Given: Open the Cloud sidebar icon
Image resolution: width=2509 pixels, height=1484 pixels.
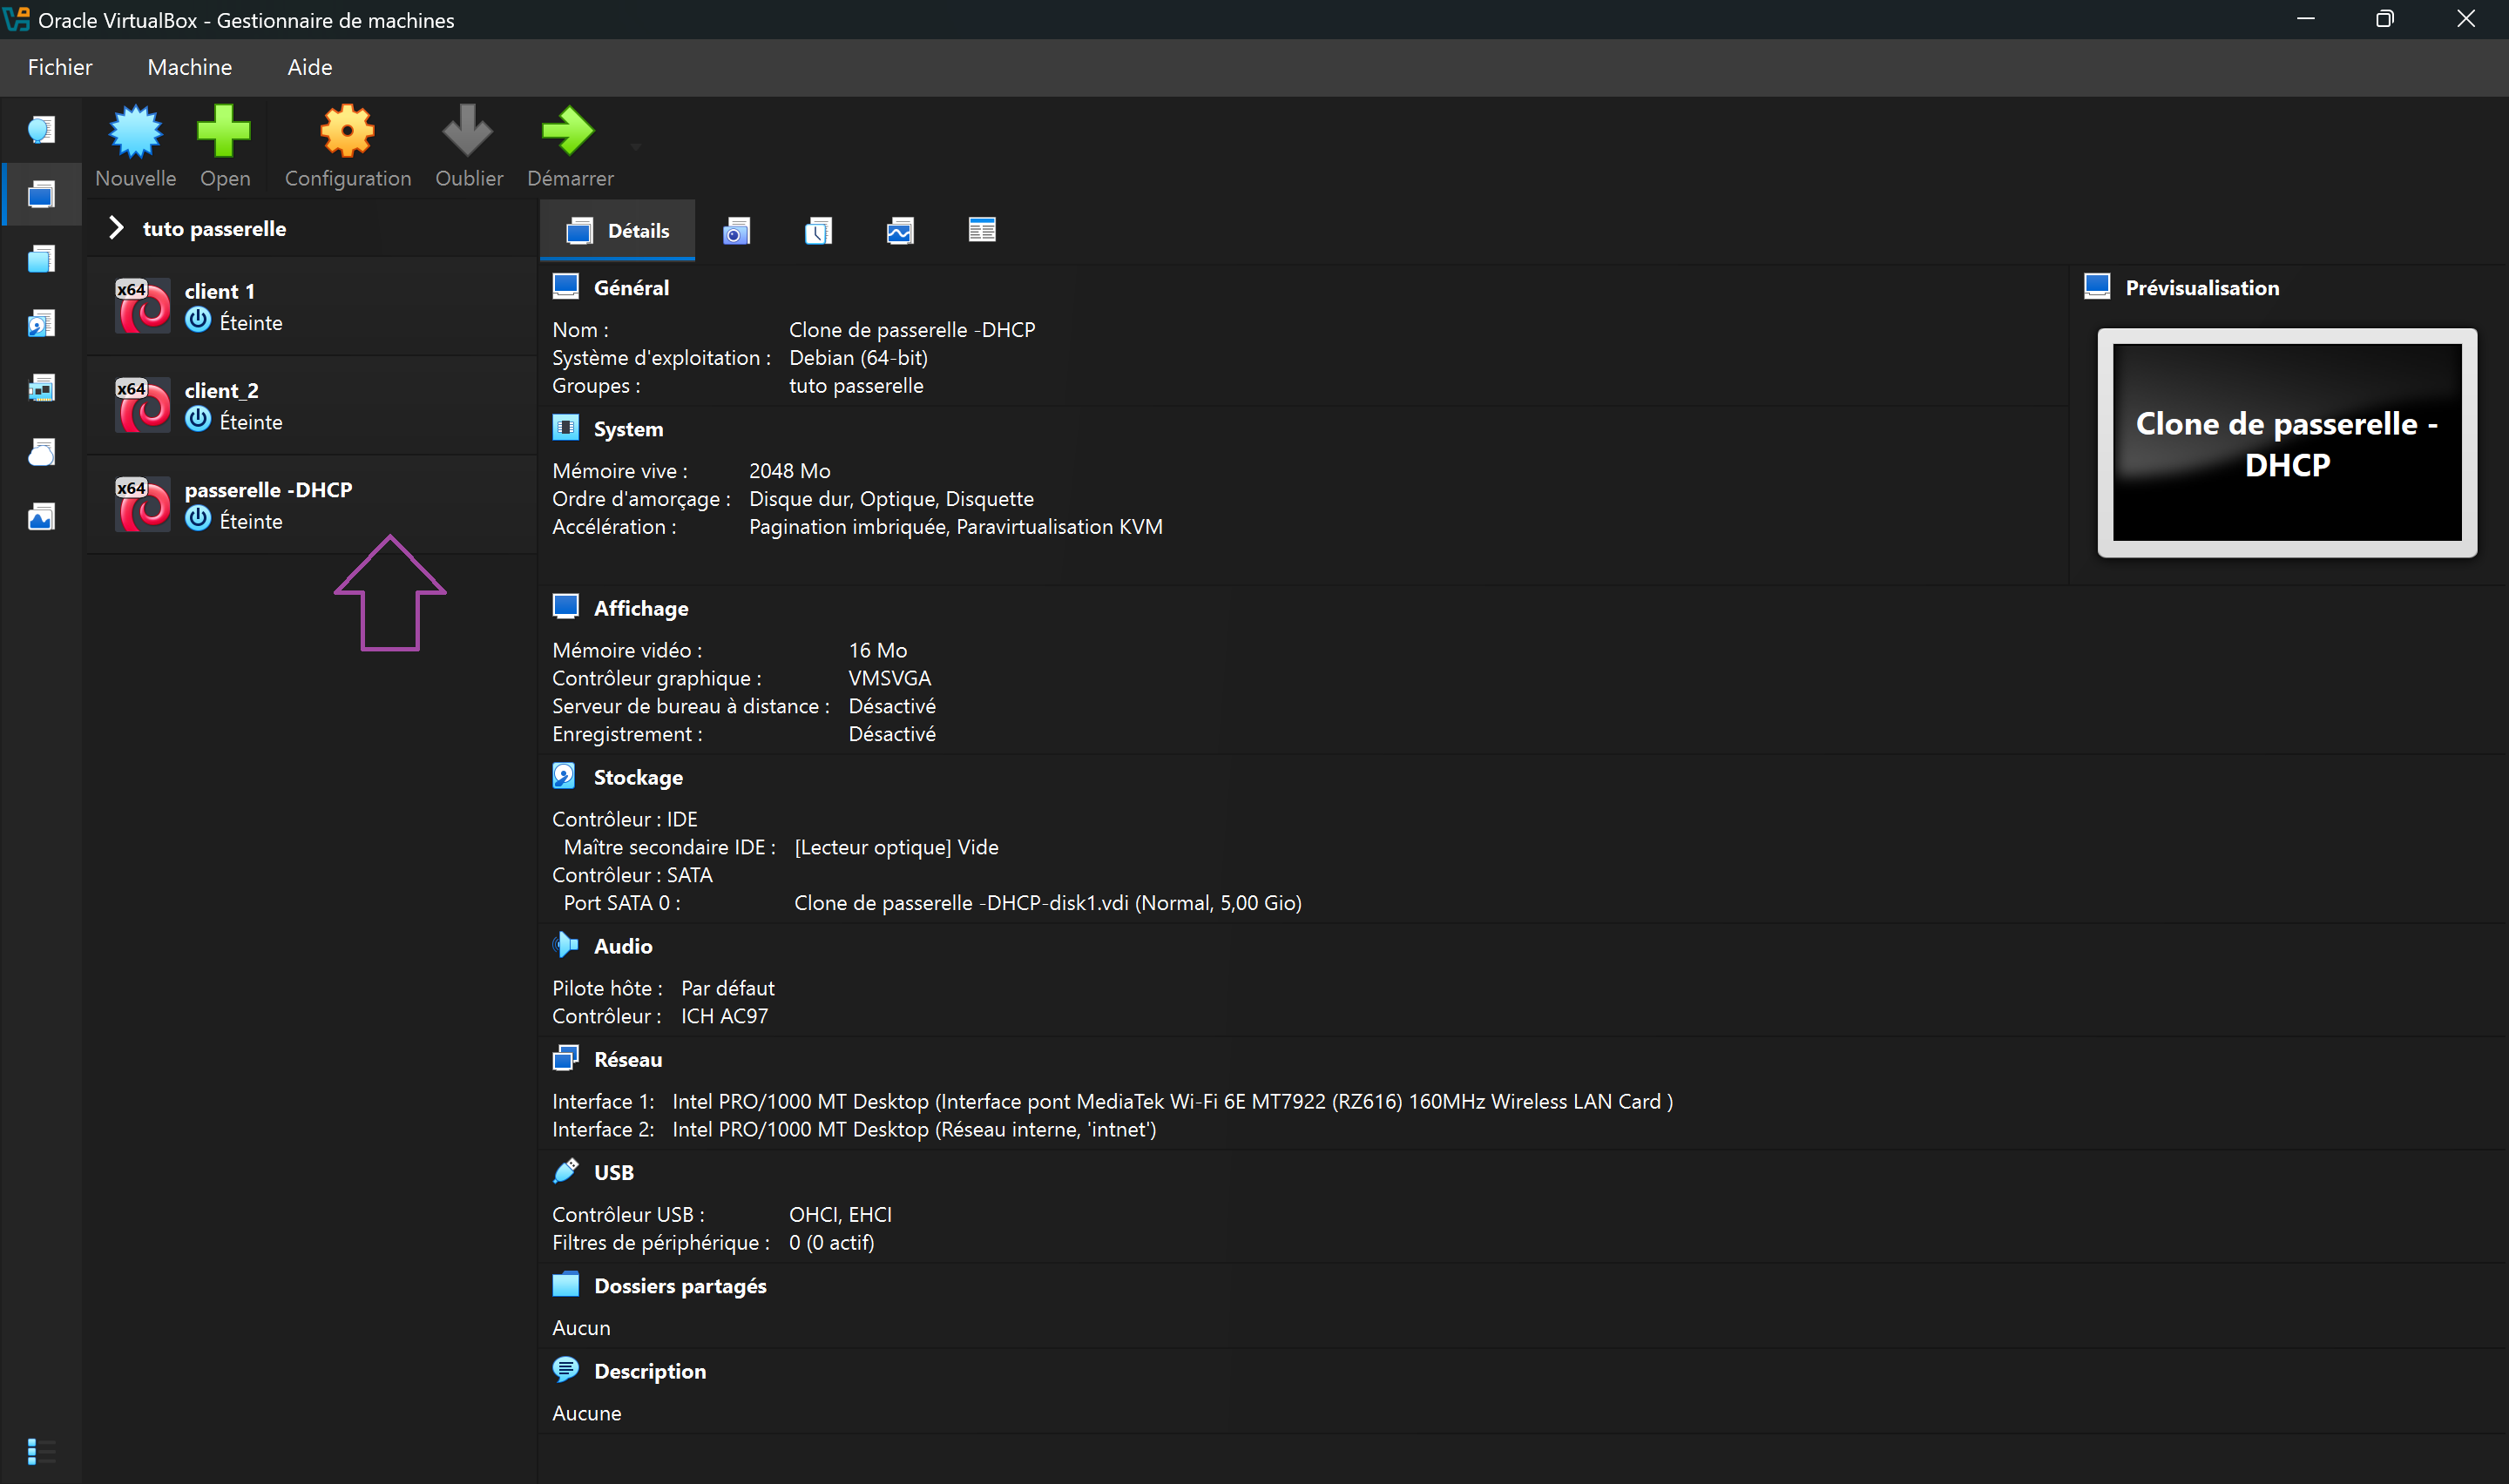Looking at the screenshot, I should pyautogui.click(x=41, y=453).
